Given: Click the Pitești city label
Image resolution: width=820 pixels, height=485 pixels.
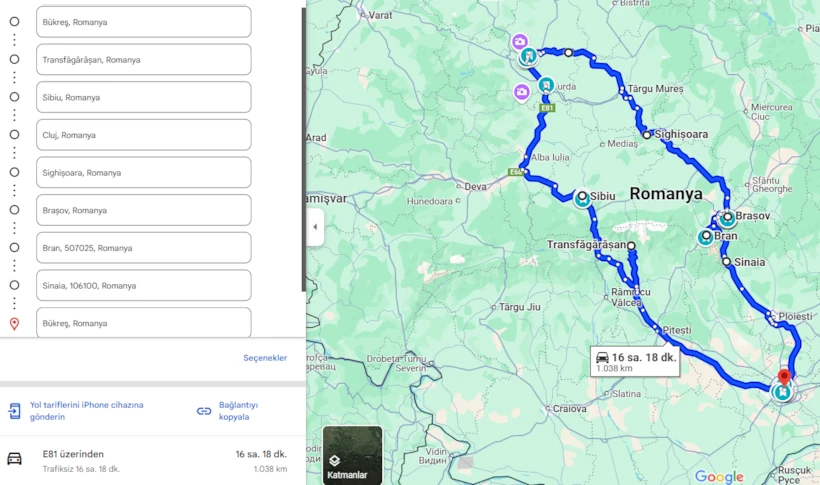Looking at the screenshot, I should (x=677, y=330).
